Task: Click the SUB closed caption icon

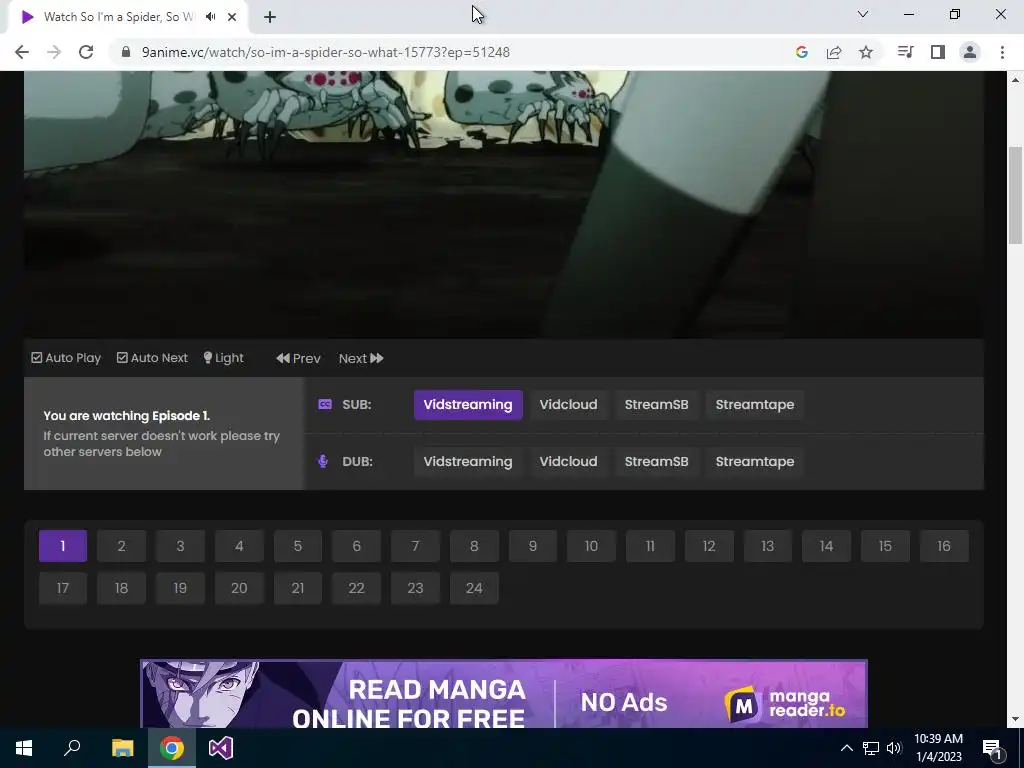Action: tap(325, 404)
